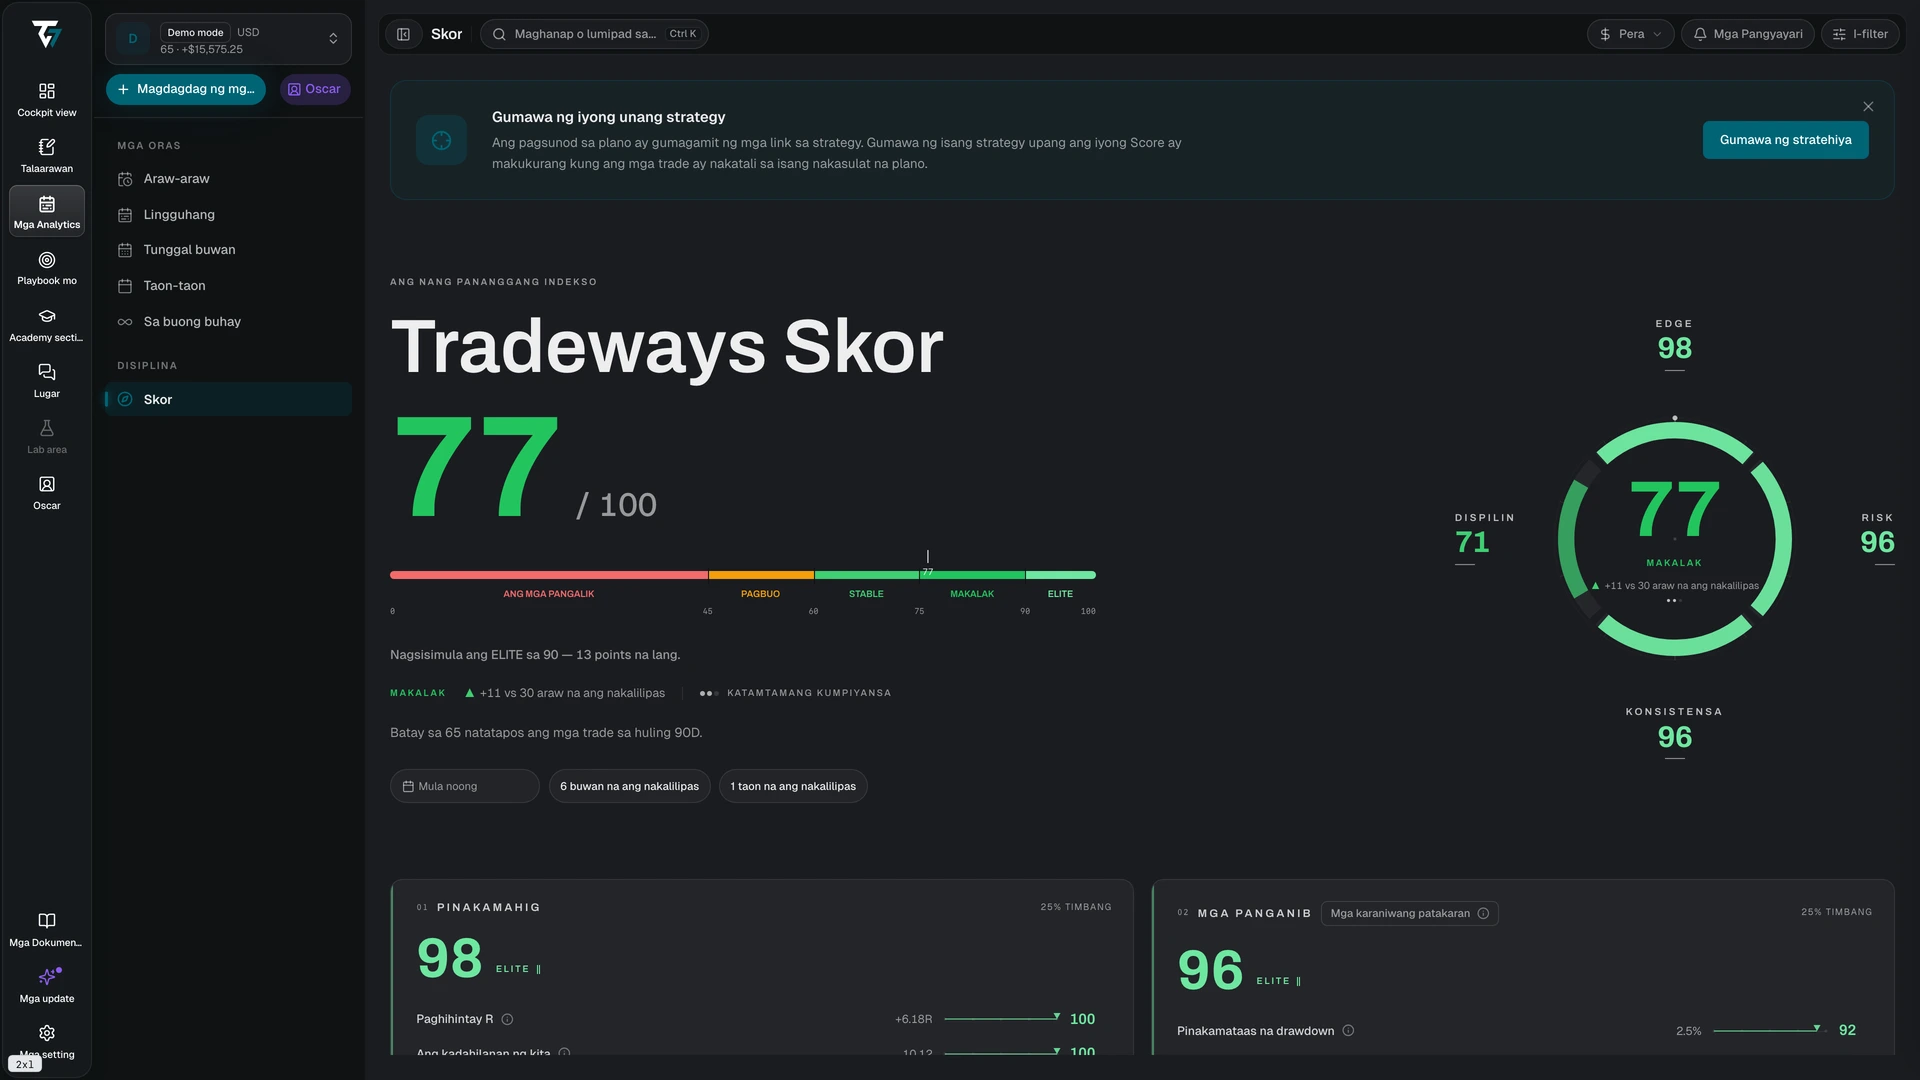
Task: Select Skor under Disiplina
Action: tap(228, 399)
